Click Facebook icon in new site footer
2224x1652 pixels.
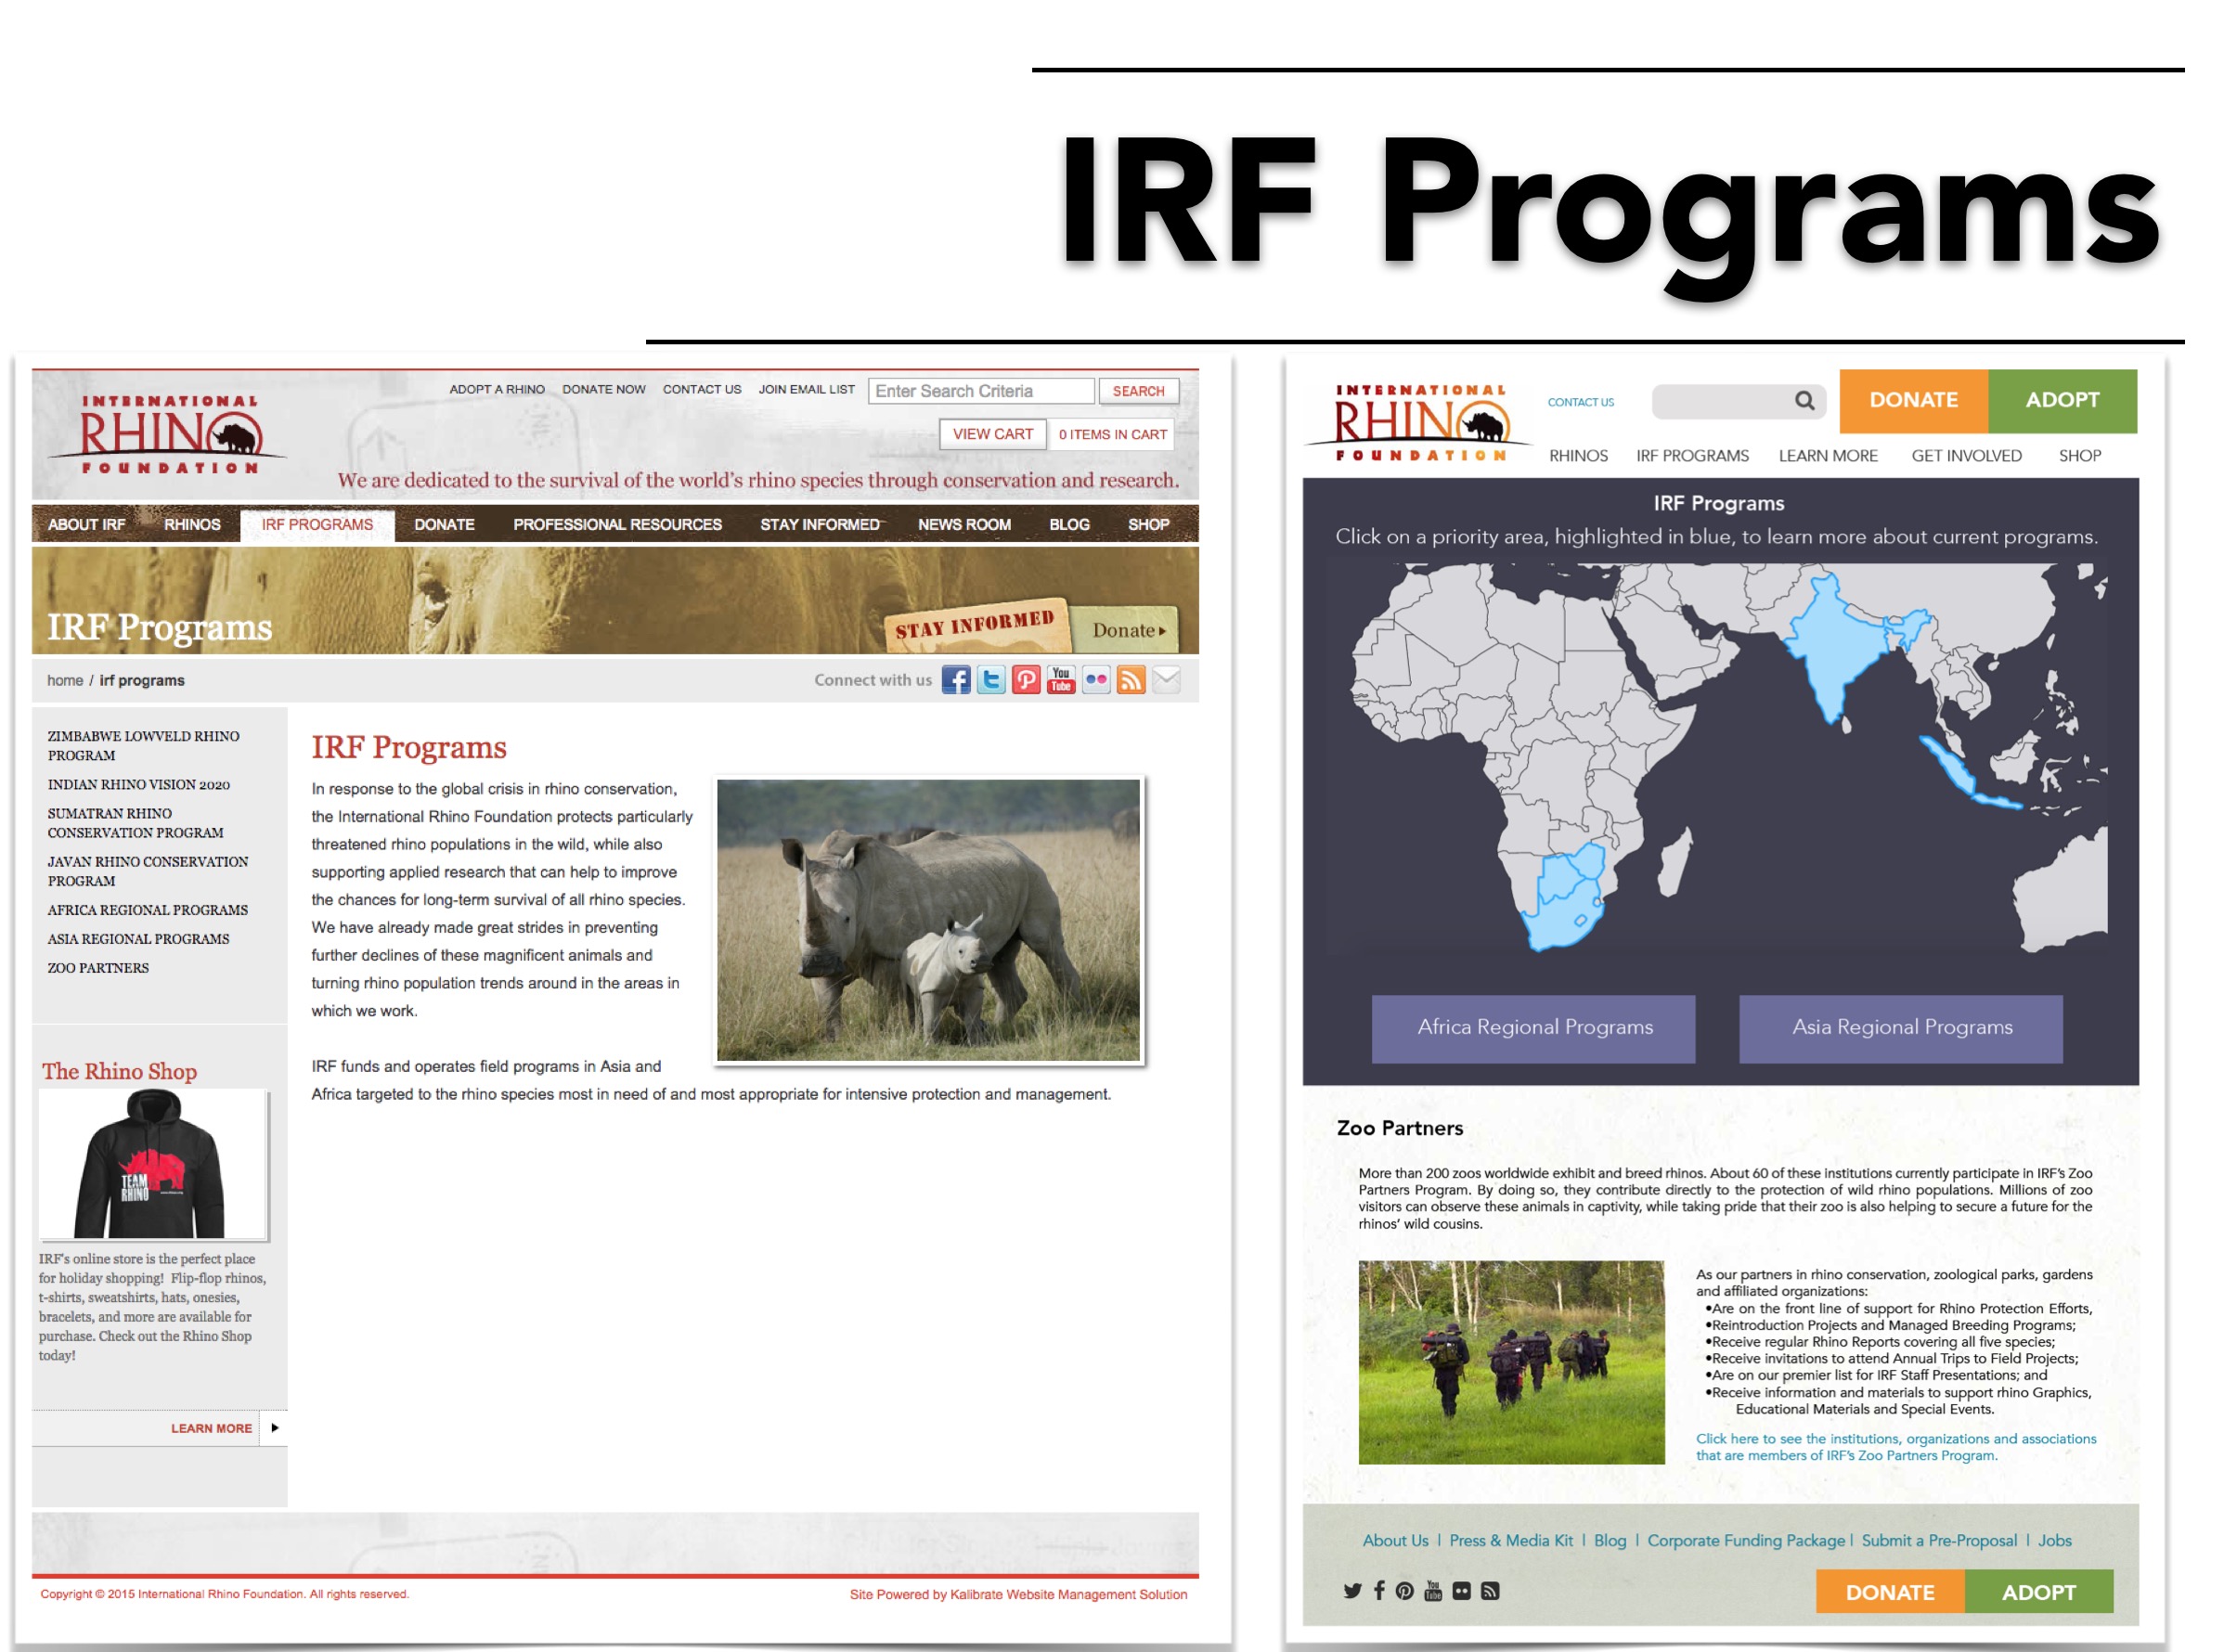(1379, 1590)
